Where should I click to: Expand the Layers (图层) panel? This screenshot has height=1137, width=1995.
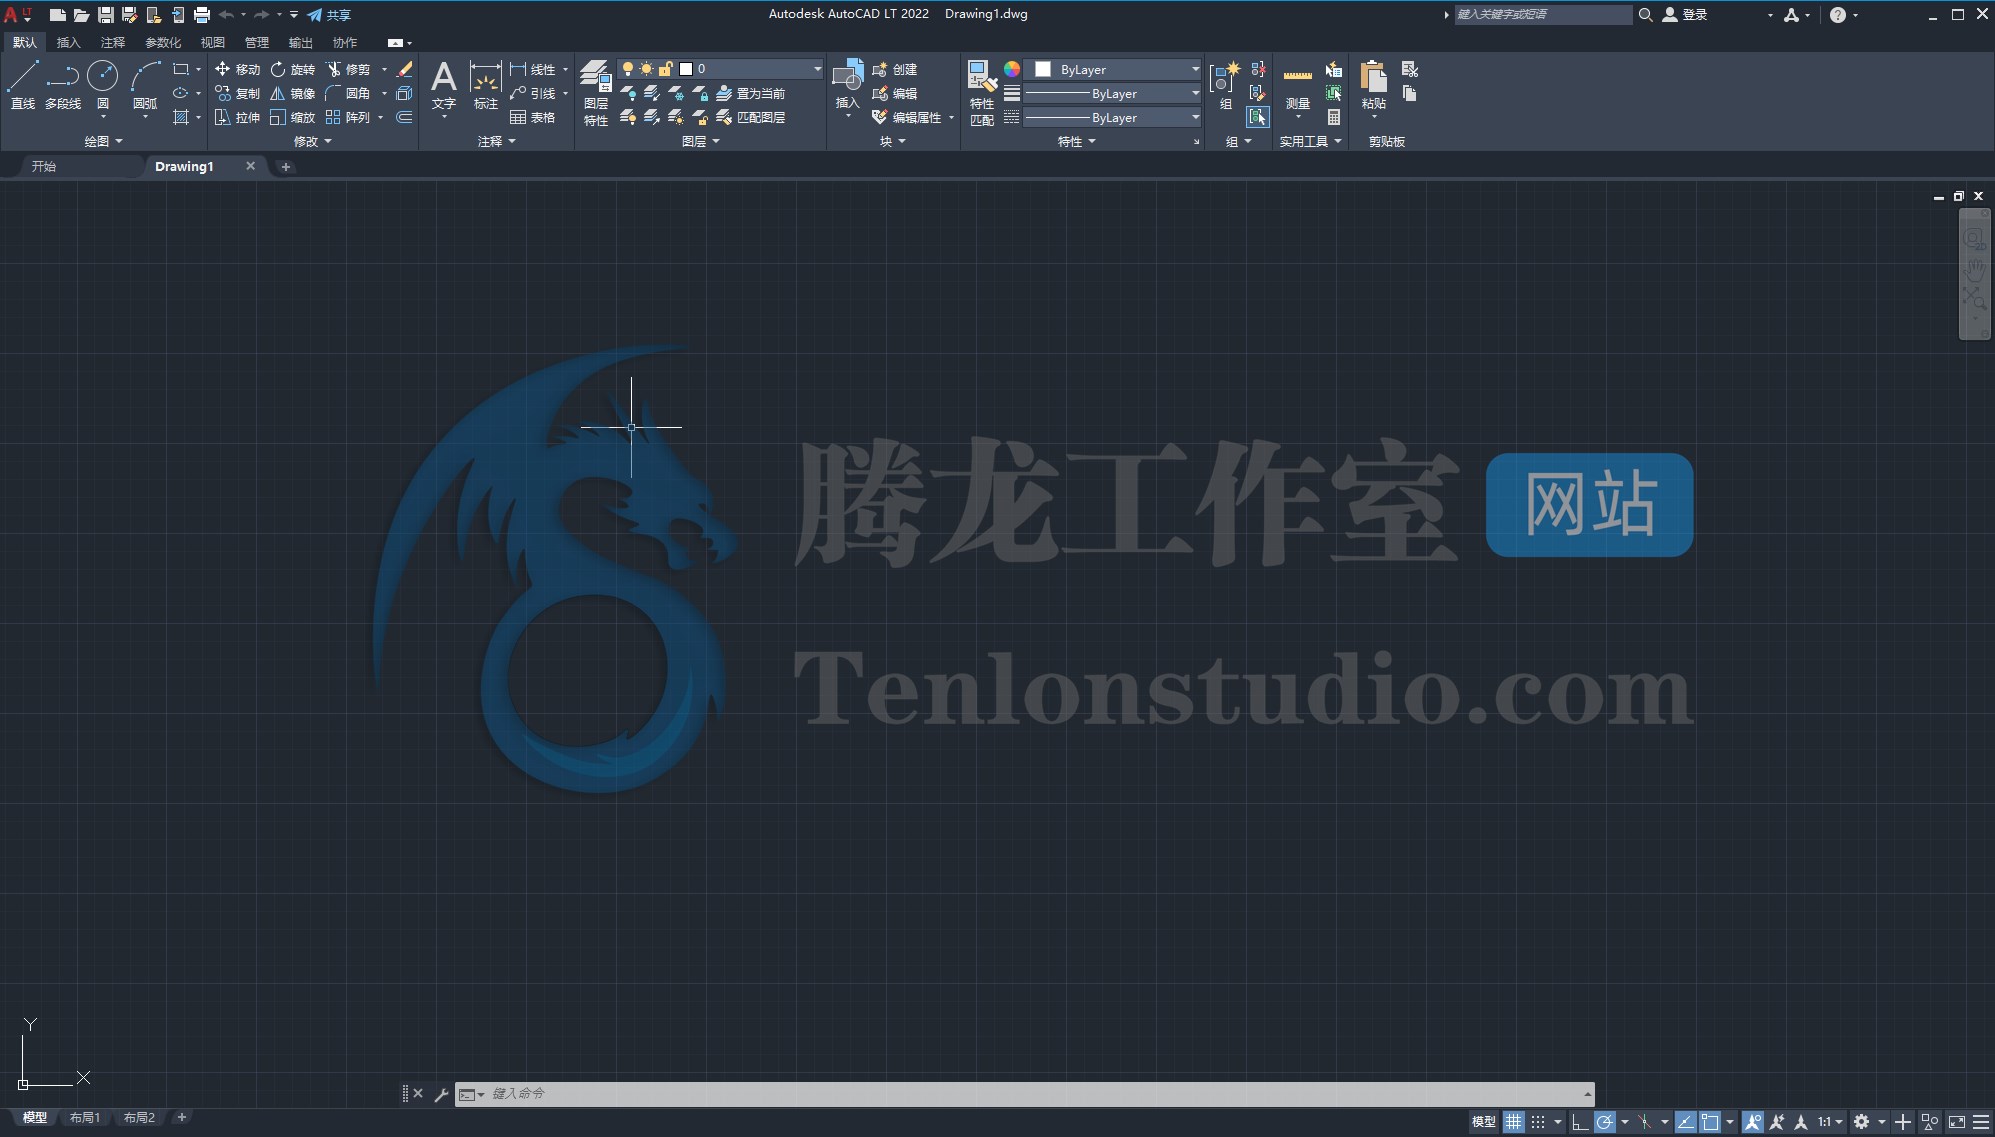pos(701,141)
